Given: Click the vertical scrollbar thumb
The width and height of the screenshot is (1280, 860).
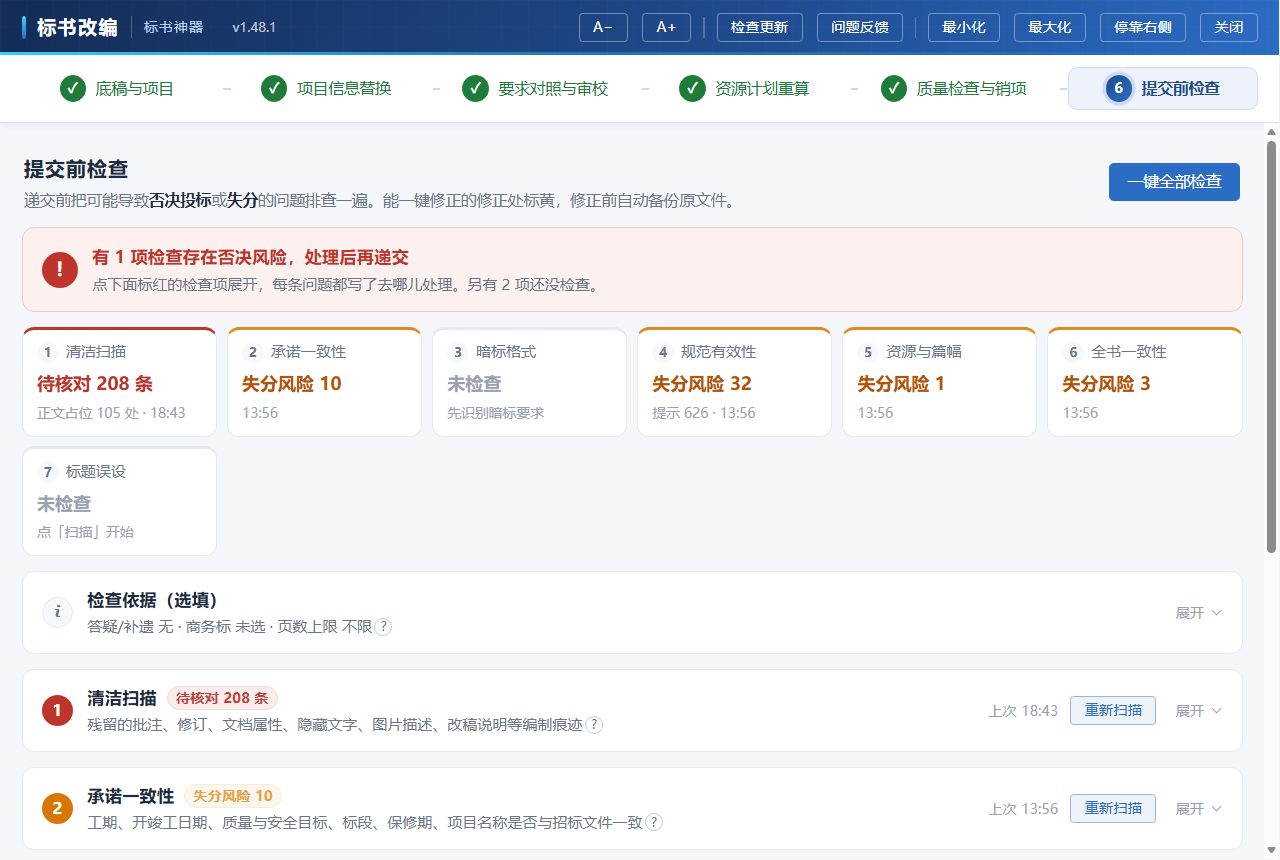Looking at the screenshot, I should [x=1272, y=346].
